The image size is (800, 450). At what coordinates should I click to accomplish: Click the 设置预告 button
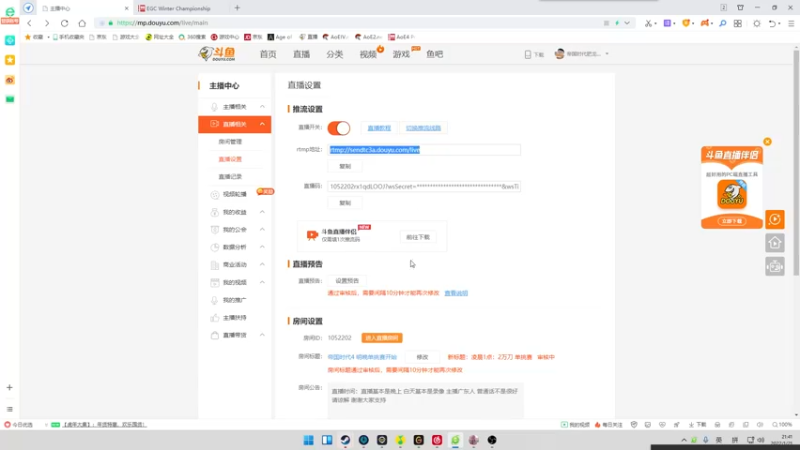(347, 281)
